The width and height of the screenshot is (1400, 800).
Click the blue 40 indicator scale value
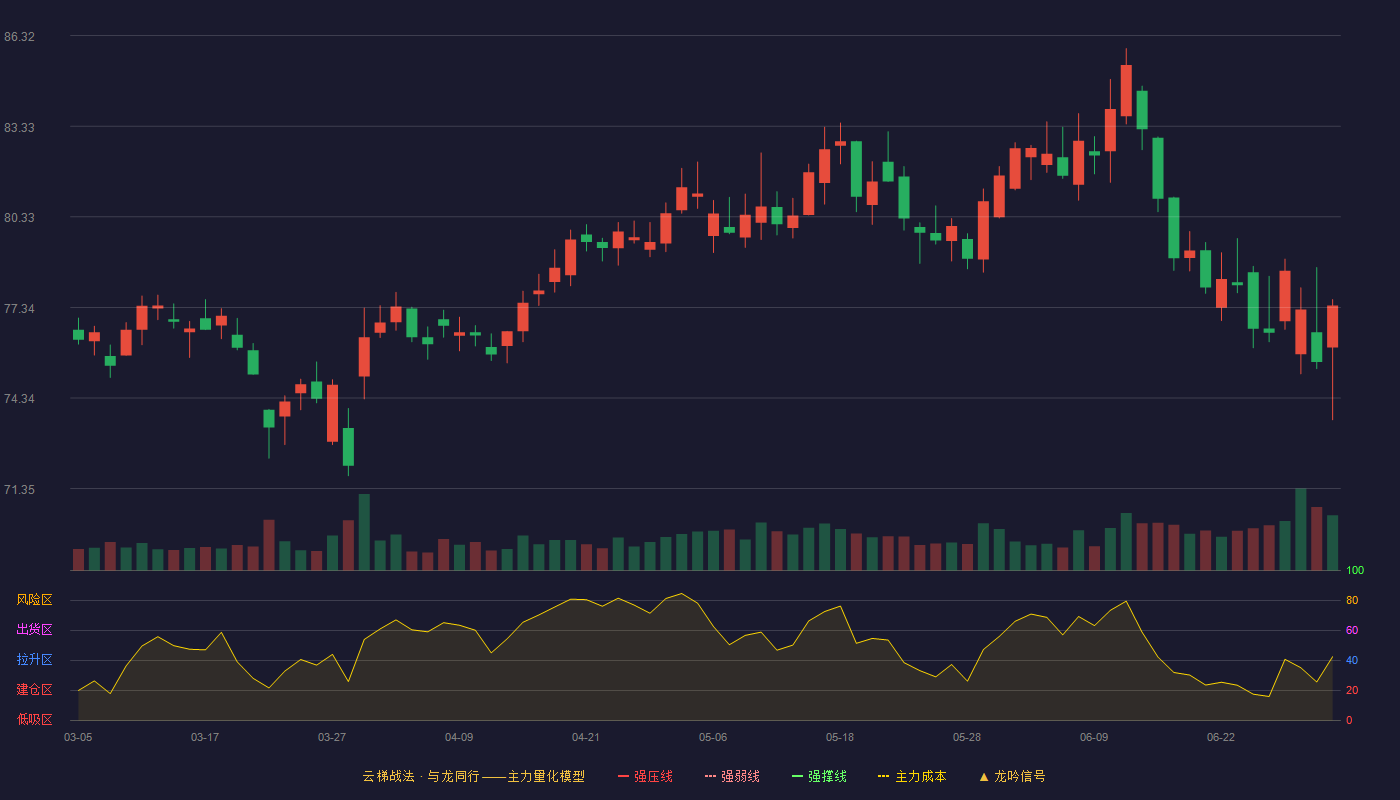click(x=1352, y=661)
